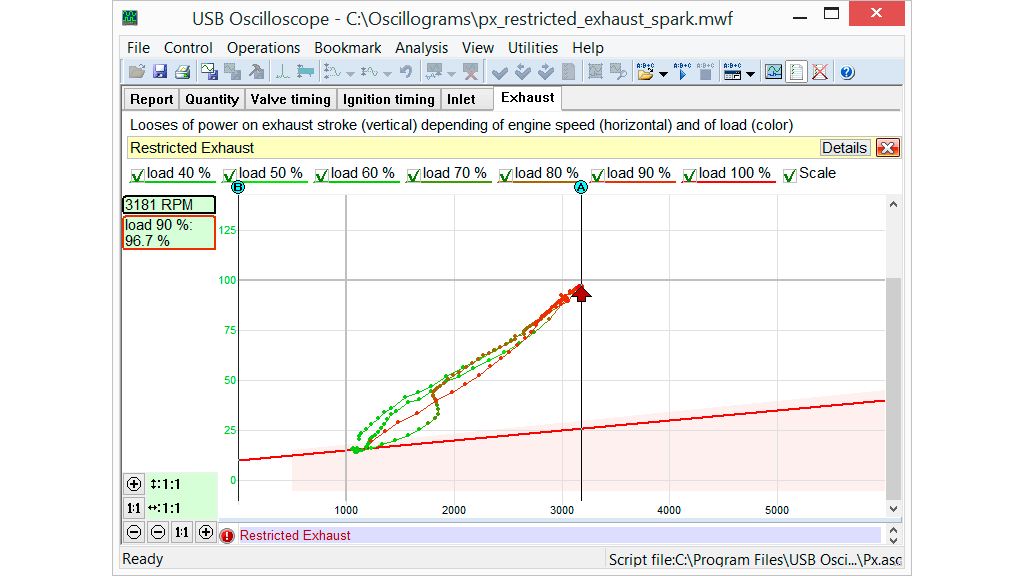Open the Utilities menu
The image size is (1024, 576).
pyautogui.click(x=533, y=48)
